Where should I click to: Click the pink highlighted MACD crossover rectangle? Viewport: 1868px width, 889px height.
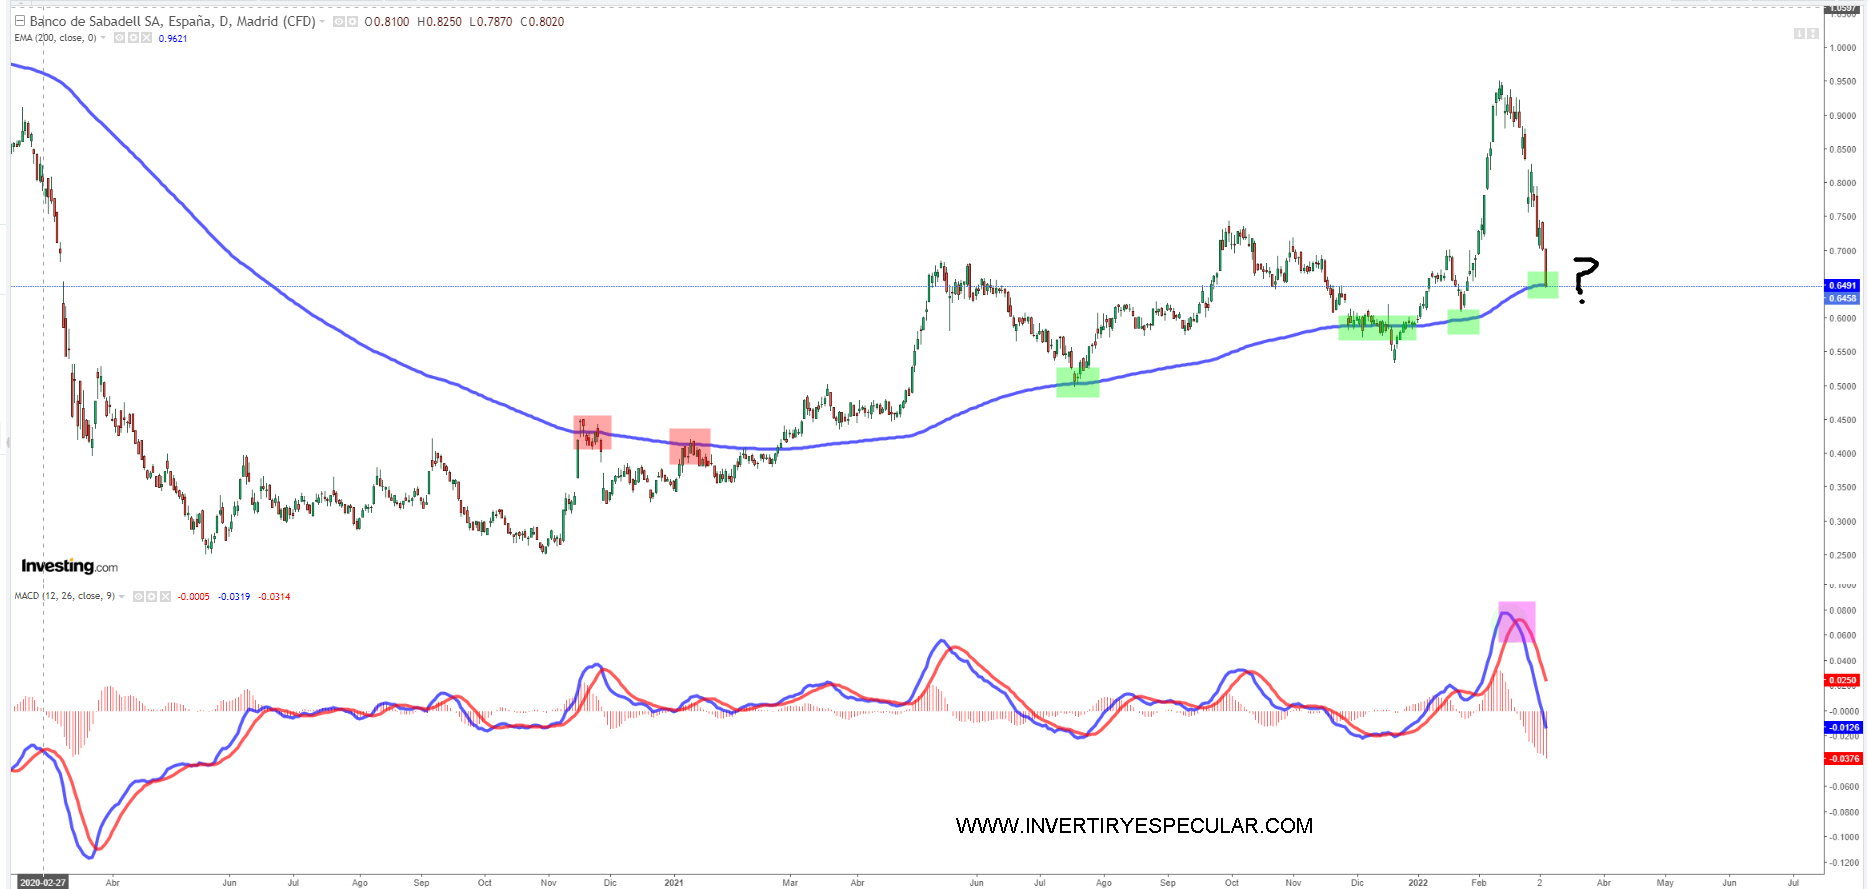(1516, 621)
